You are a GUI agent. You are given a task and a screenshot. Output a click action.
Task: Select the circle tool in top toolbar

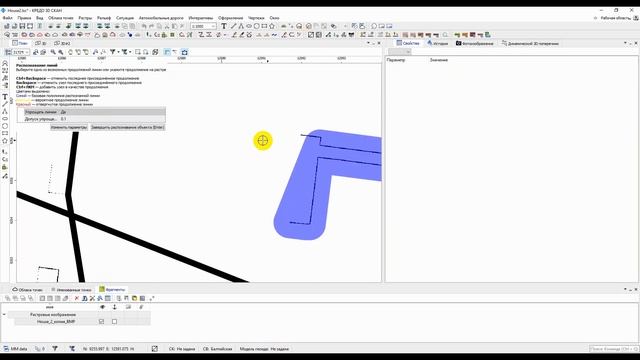pyautogui.click(x=256, y=26)
